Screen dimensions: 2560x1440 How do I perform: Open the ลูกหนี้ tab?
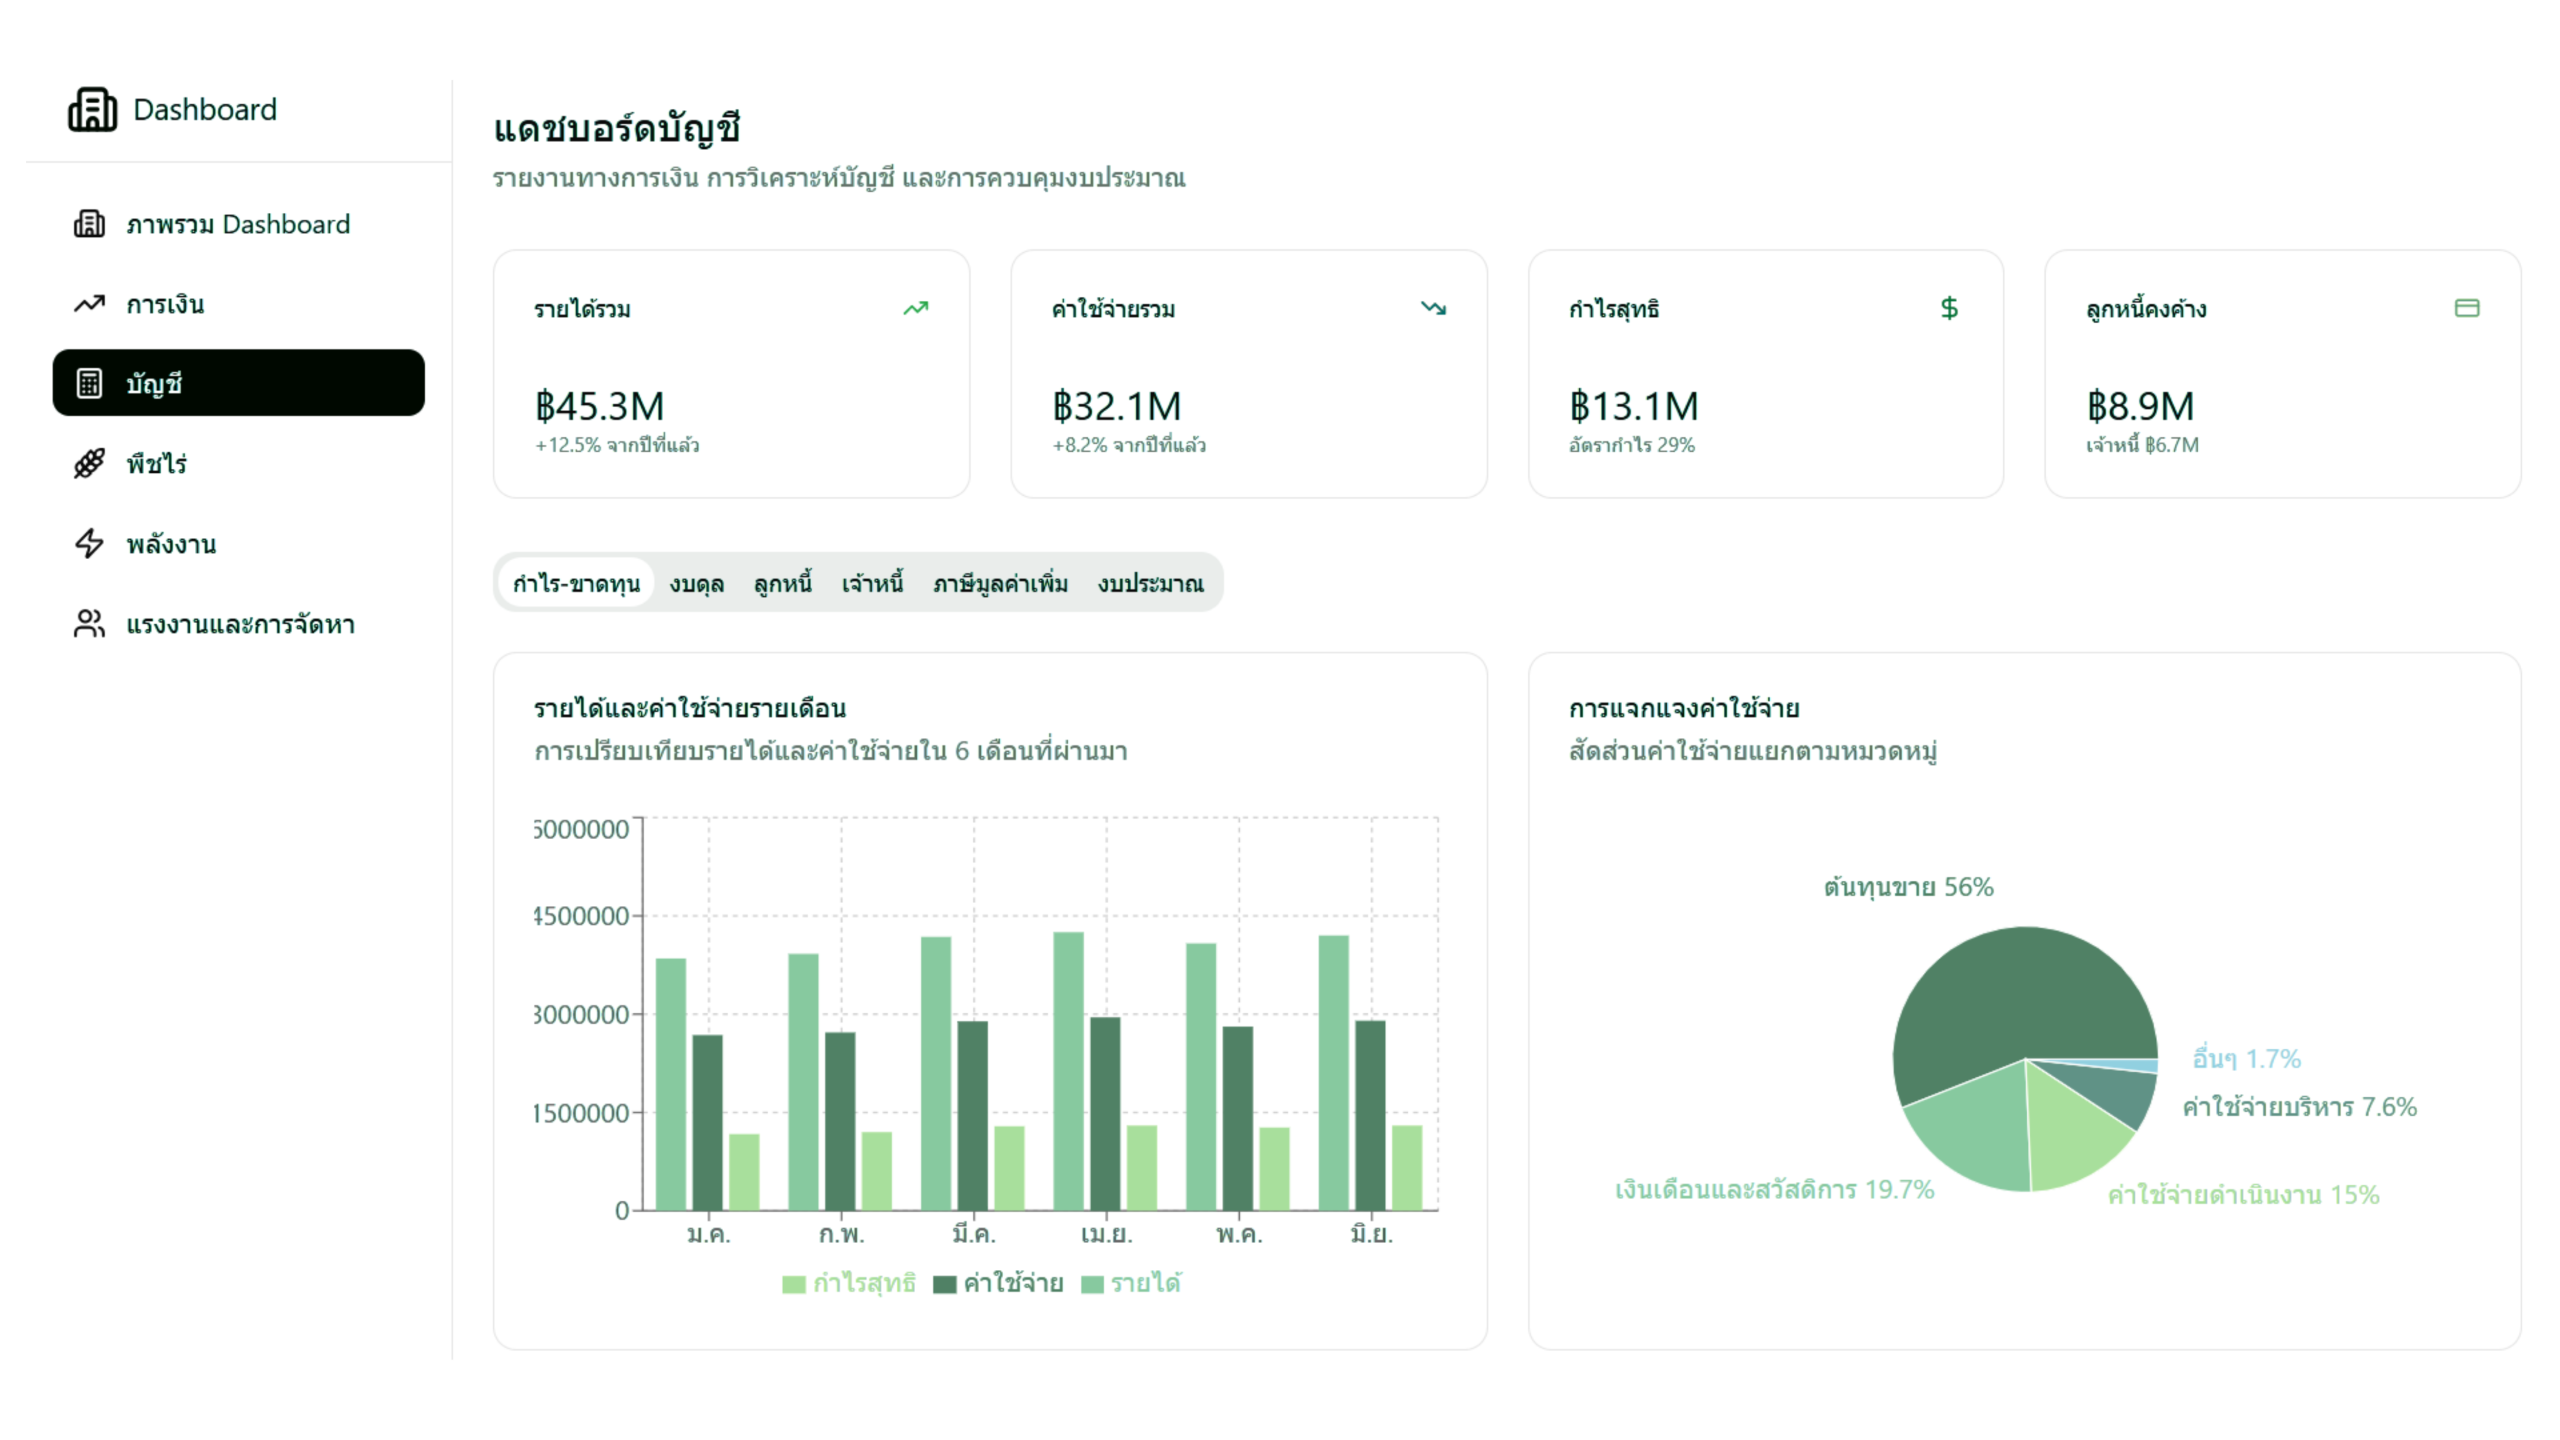[x=782, y=583]
